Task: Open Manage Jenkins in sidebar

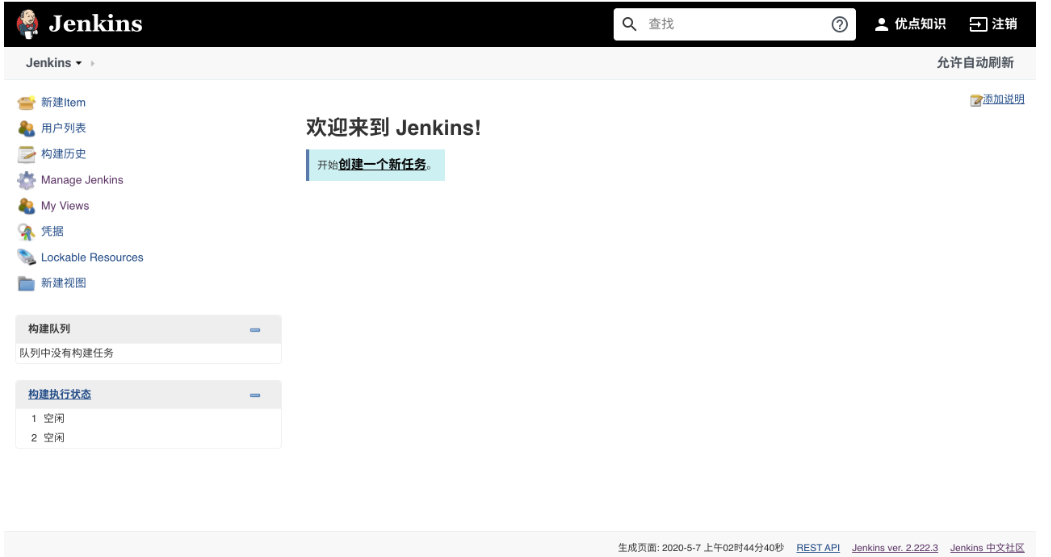Action: coord(82,180)
